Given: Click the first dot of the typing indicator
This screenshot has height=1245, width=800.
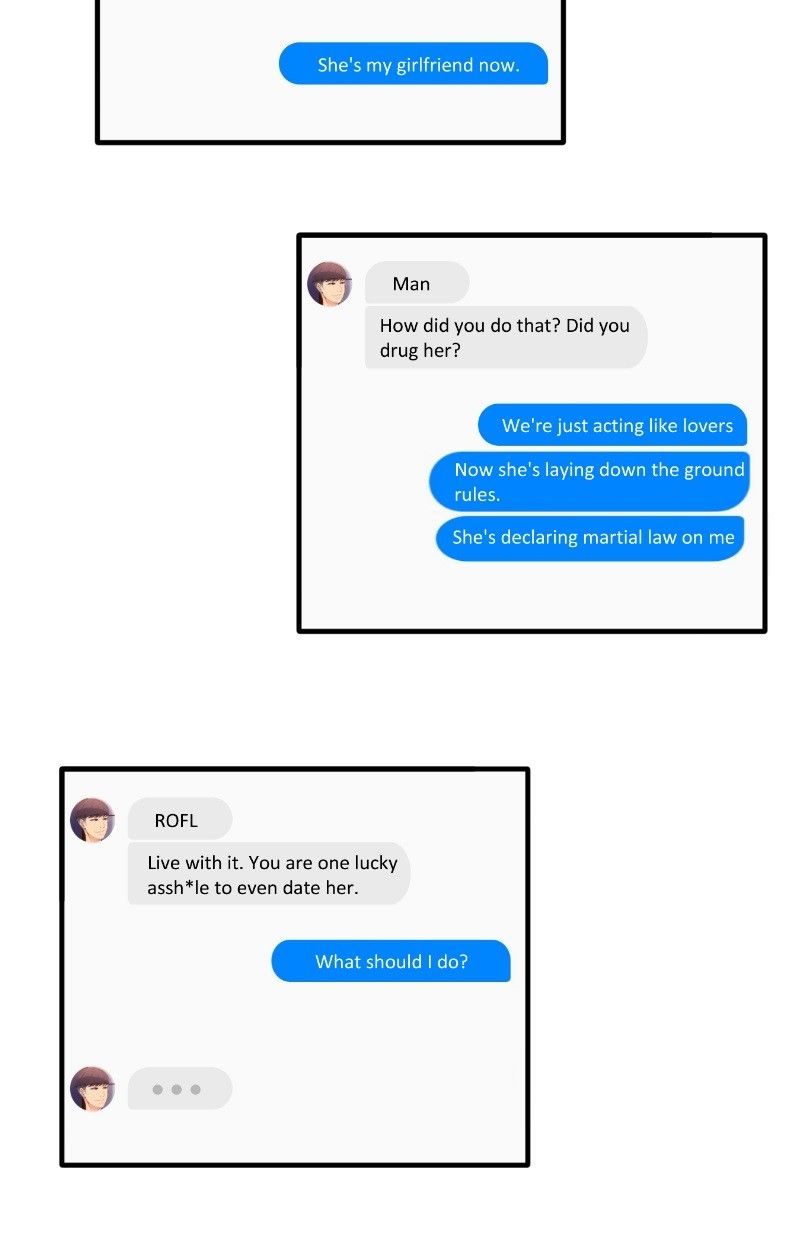Looking at the screenshot, I should pos(158,1089).
